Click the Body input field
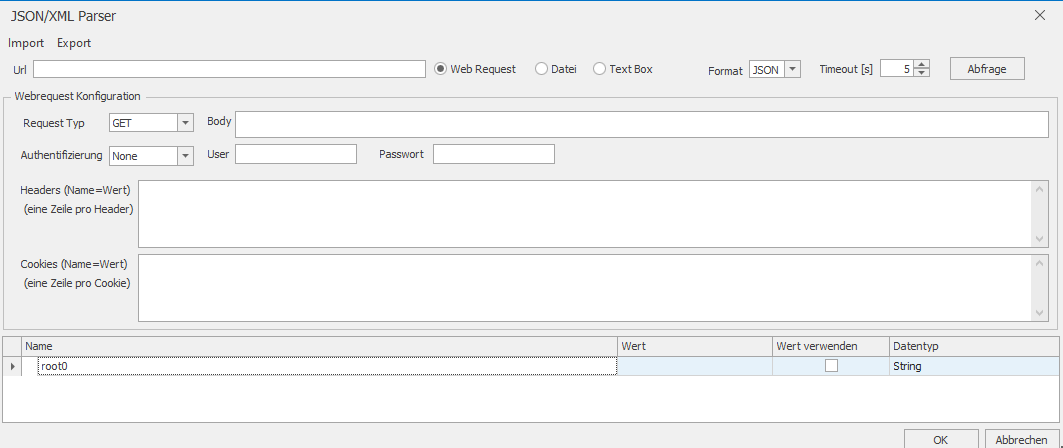This screenshot has width=1063, height=448. coord(641,125)
